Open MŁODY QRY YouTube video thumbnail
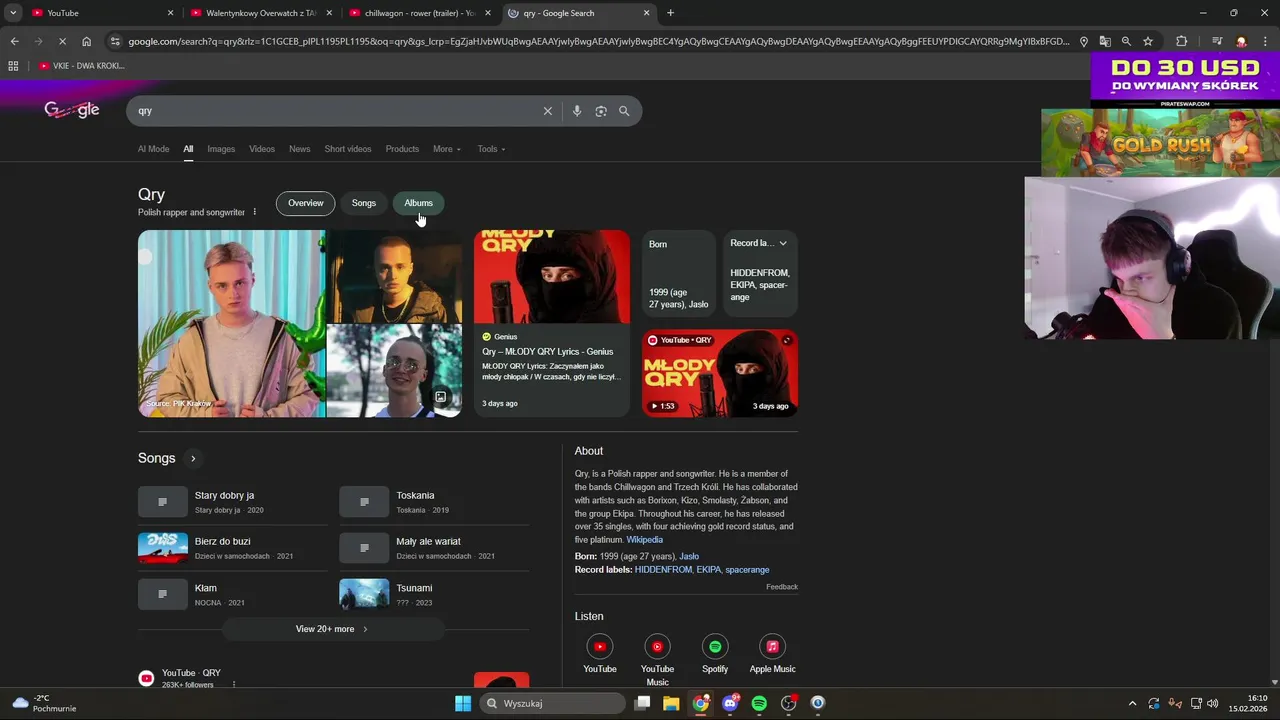The width and height of the screenshot is (1280, 720). [x=720, y=373]
